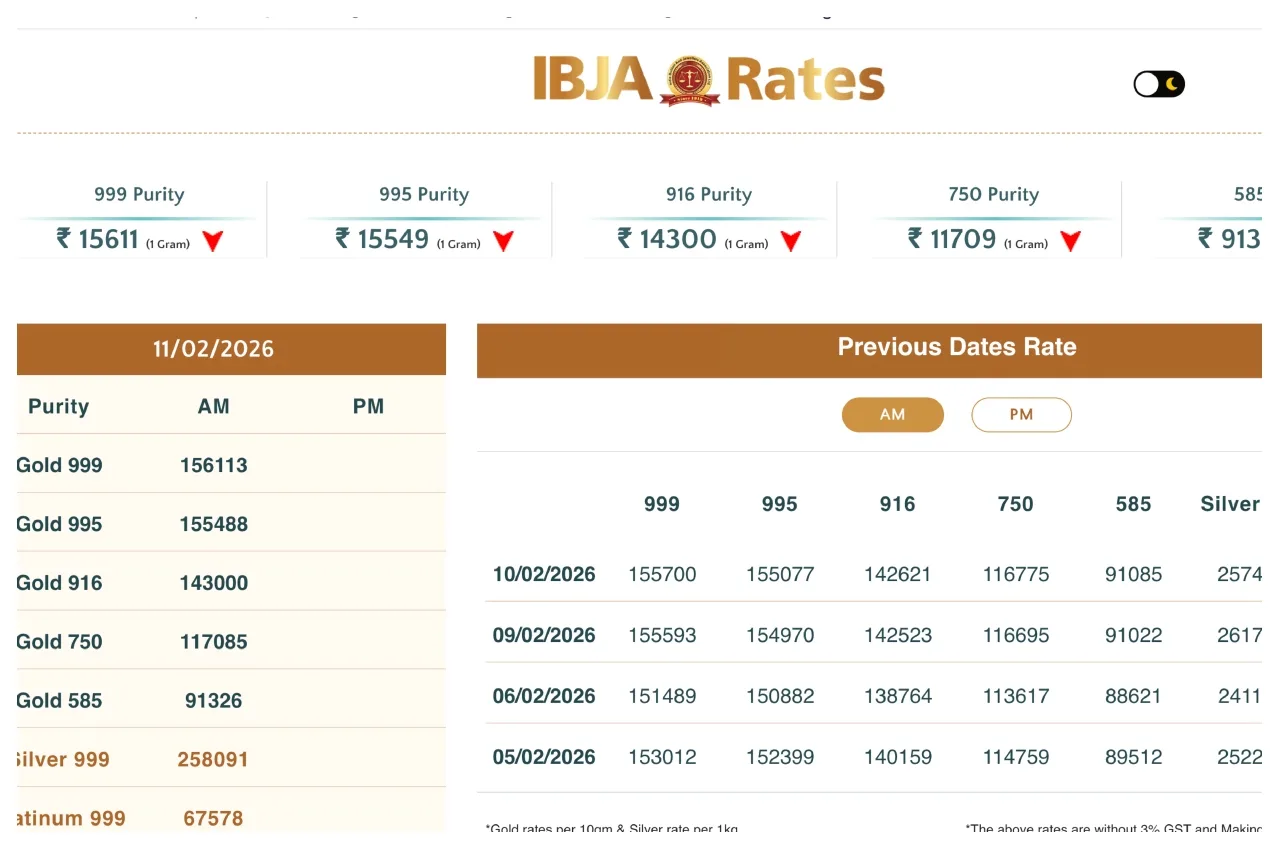Click the 11/02/2026 date header

point(214,349)
